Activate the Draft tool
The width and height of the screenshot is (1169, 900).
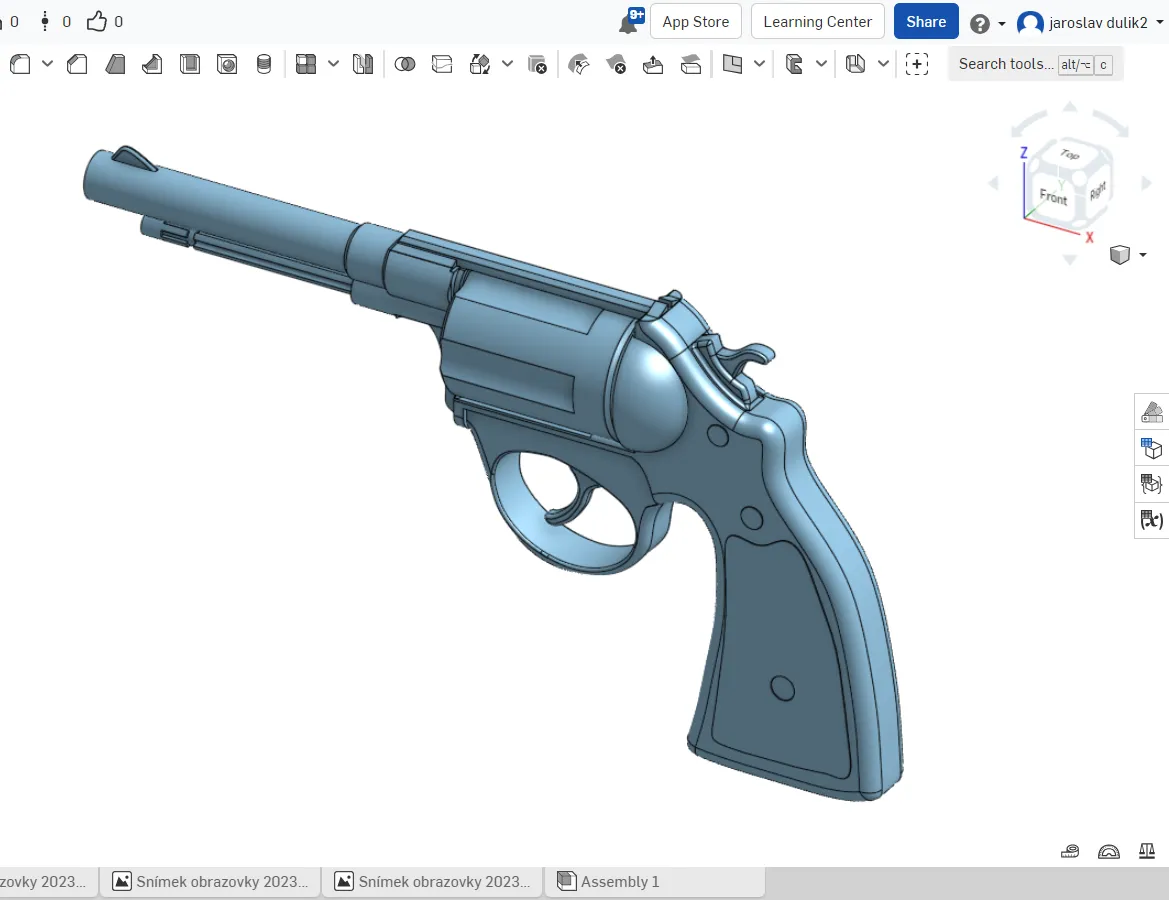click(x=114, y=63)
